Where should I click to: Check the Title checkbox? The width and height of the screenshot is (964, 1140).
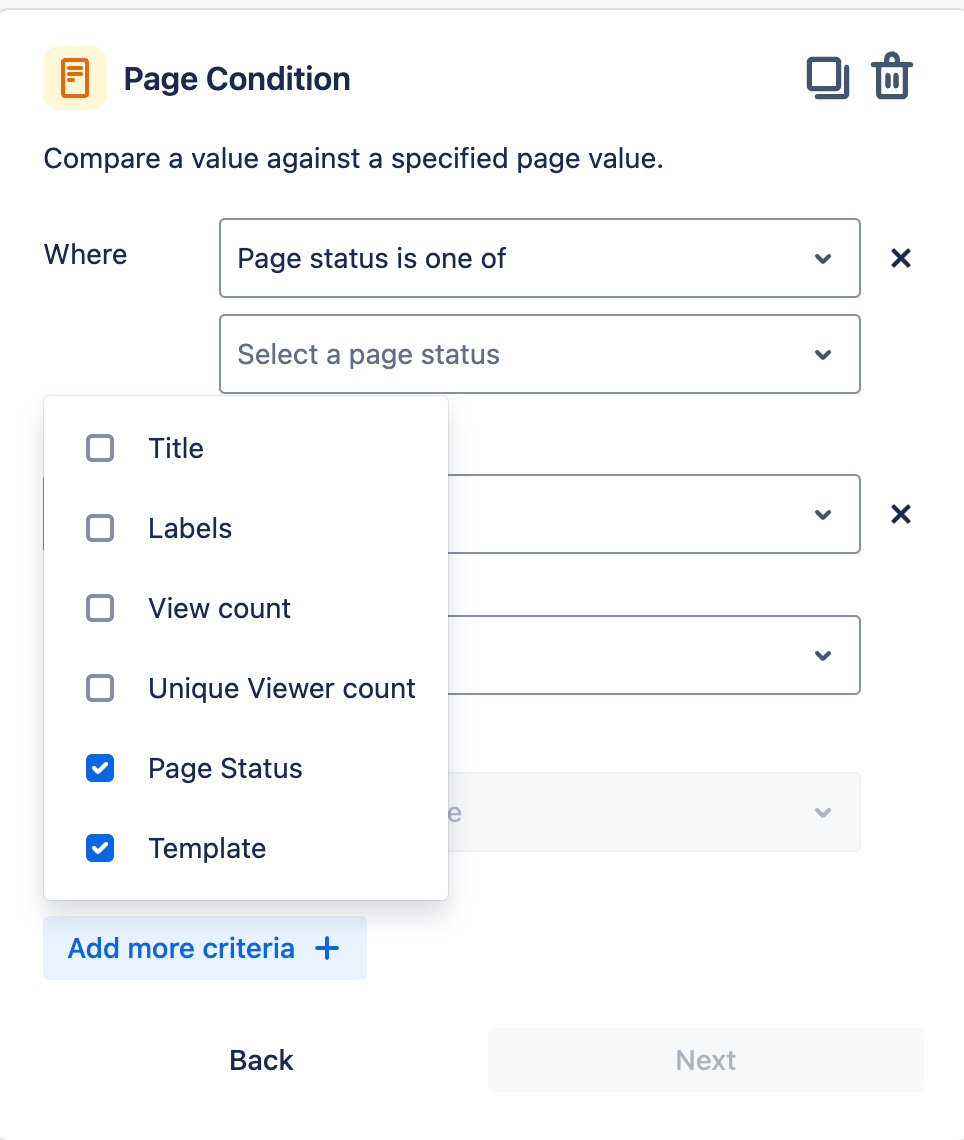pyautogui.click(x=100, y=449)
